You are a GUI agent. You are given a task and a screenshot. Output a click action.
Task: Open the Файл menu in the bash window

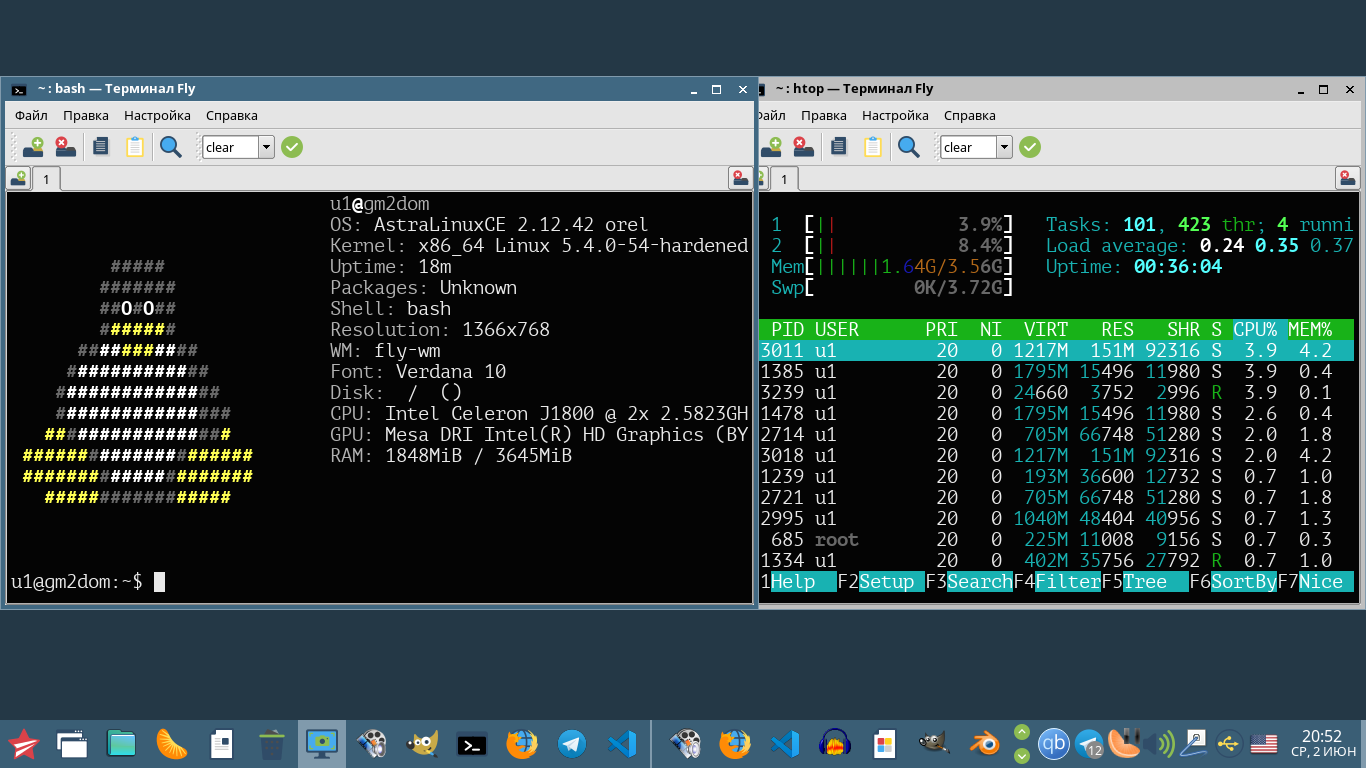31,115
